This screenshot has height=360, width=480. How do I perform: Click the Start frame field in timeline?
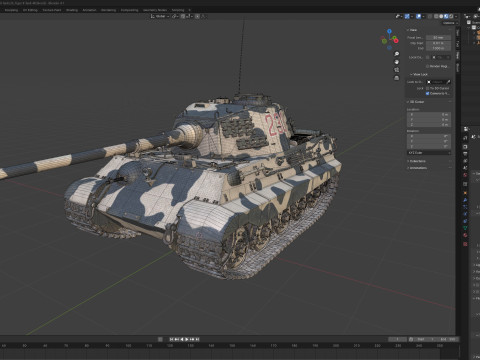click(x=426, y=339)
